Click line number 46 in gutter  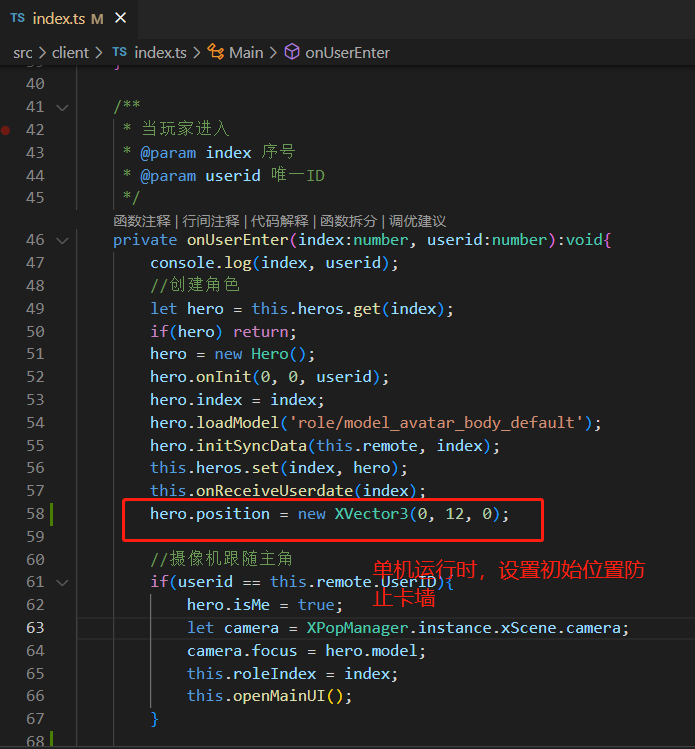(35, 240)
